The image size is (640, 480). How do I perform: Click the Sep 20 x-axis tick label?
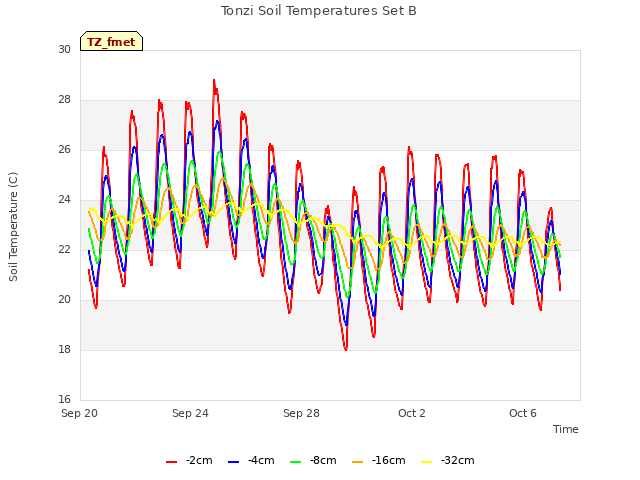click(x=80, y=413)
